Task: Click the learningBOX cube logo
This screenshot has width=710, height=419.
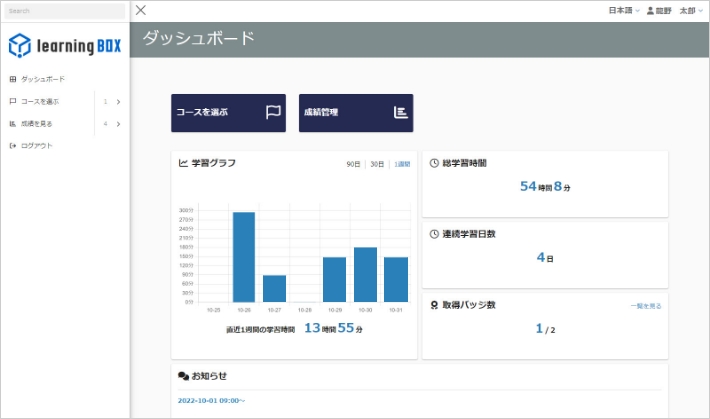Action: coord(20,45)
